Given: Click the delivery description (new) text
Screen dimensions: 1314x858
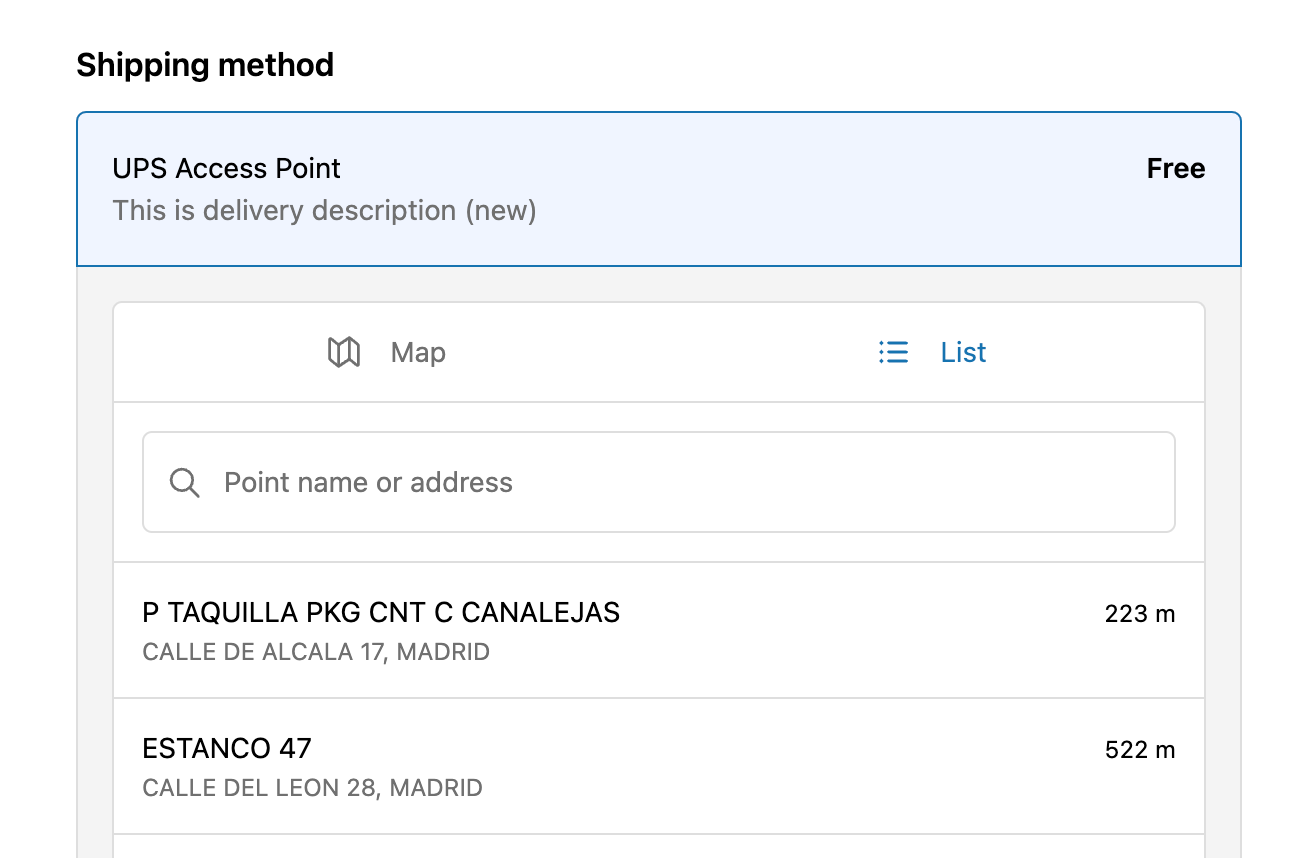Looking at the screenshot, I should click(x=324, y=211).
